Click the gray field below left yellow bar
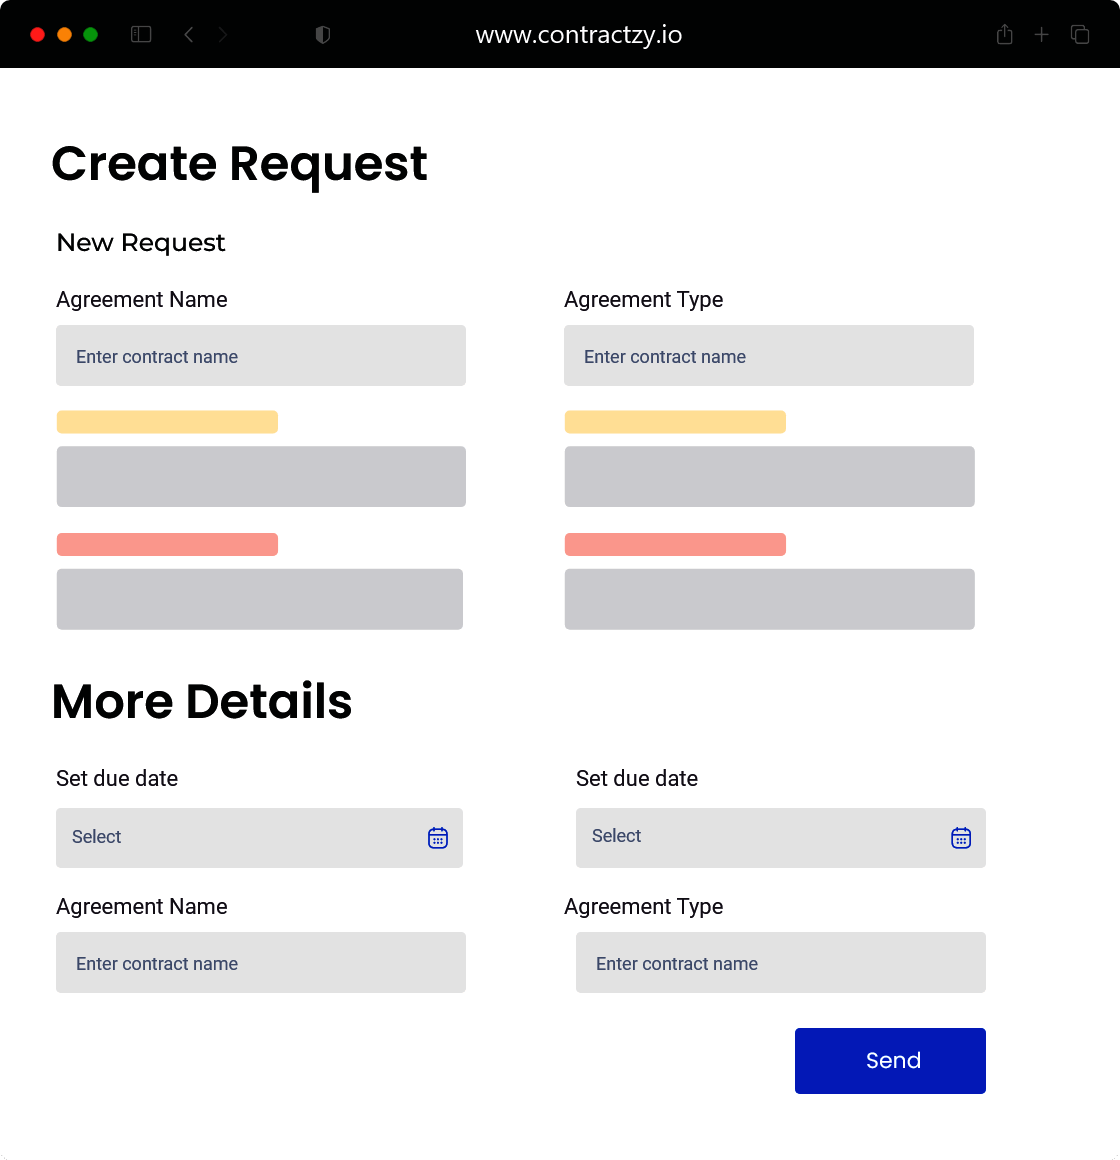 [261, 477]
